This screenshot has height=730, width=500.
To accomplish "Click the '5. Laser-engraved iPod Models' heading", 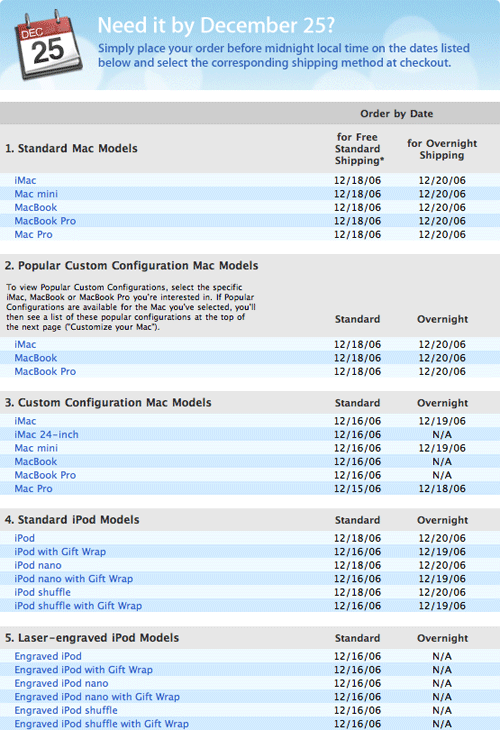I will (92, 638).
